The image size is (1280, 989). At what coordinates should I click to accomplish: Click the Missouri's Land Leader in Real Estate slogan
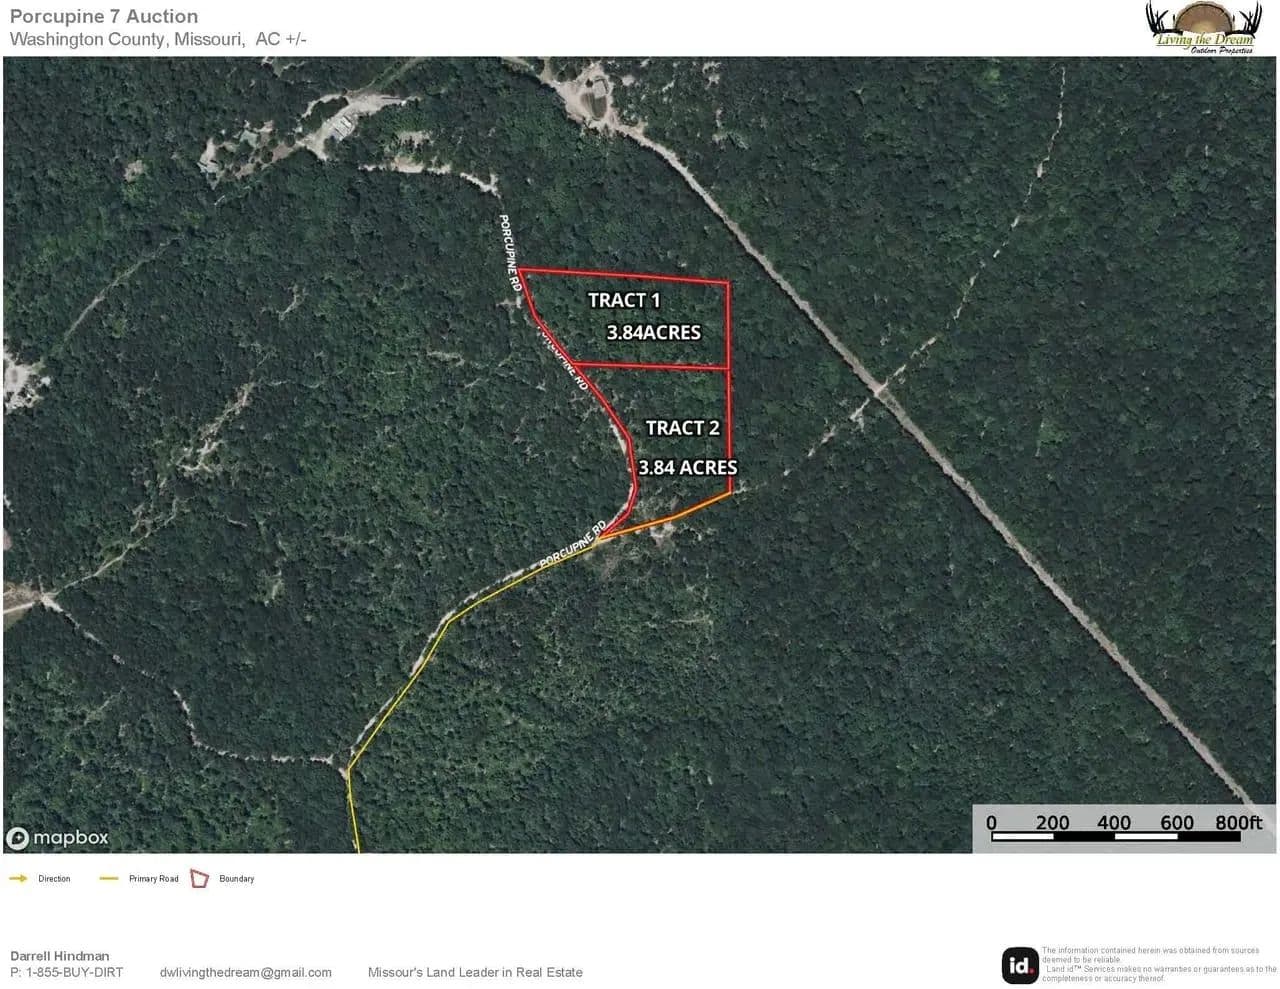475,972
